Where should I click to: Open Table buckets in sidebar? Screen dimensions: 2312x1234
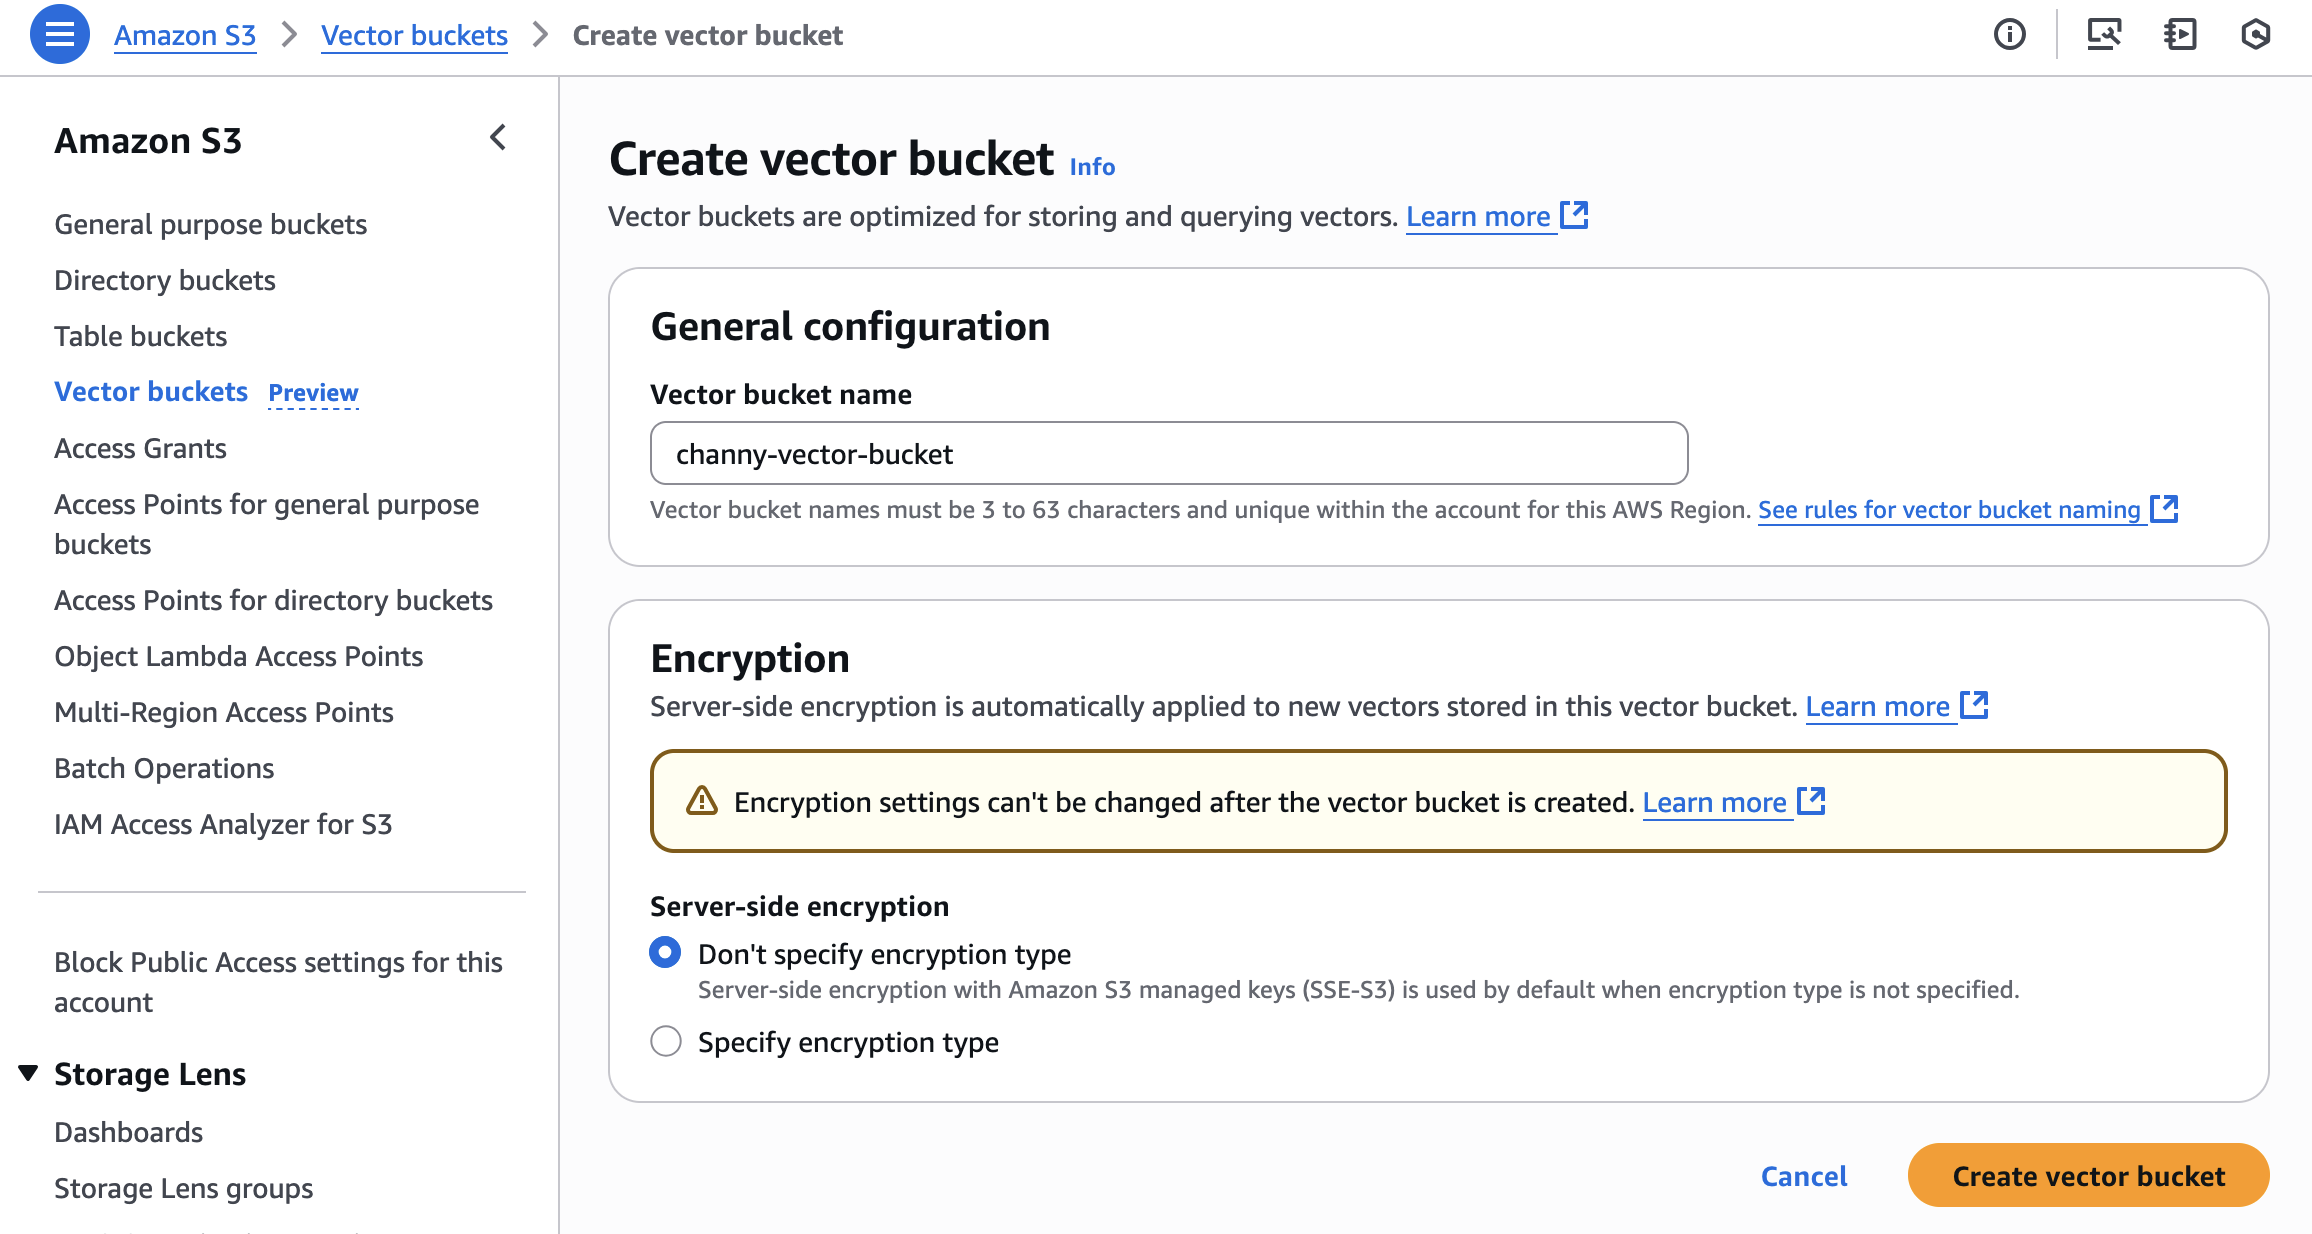point(140,336)
